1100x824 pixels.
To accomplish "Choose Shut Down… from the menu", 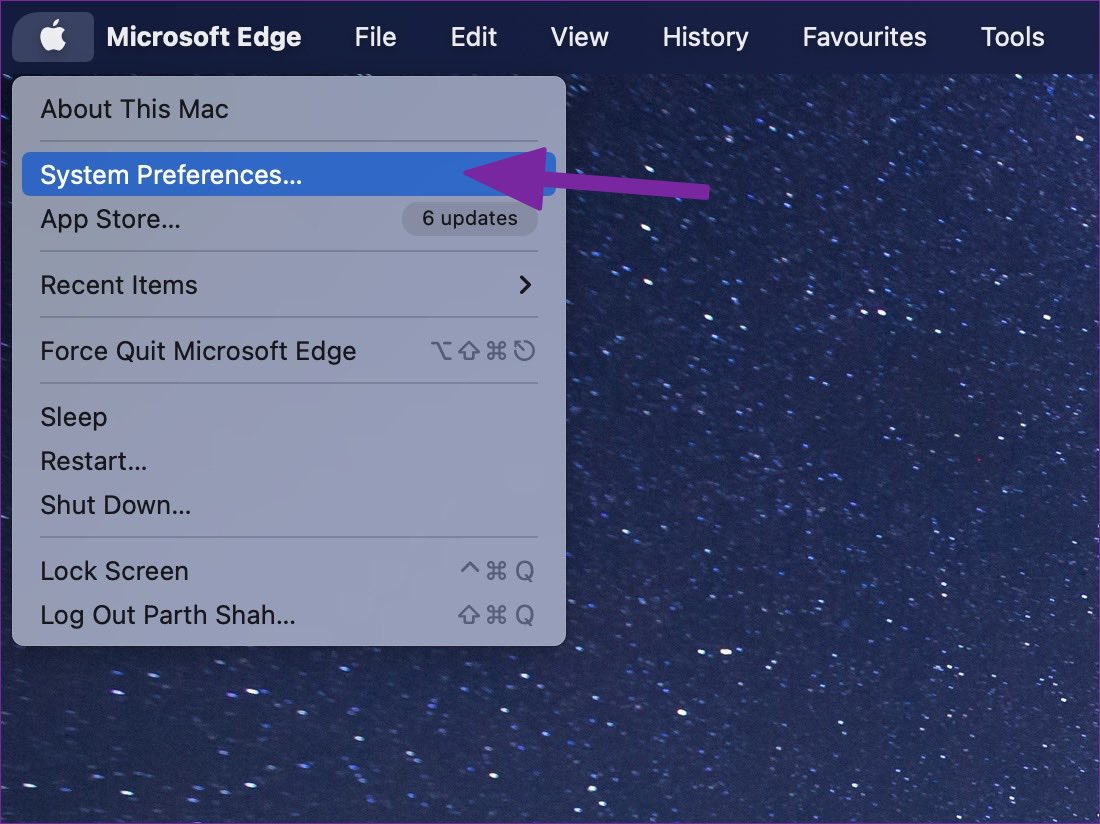I will click(289, 505).
